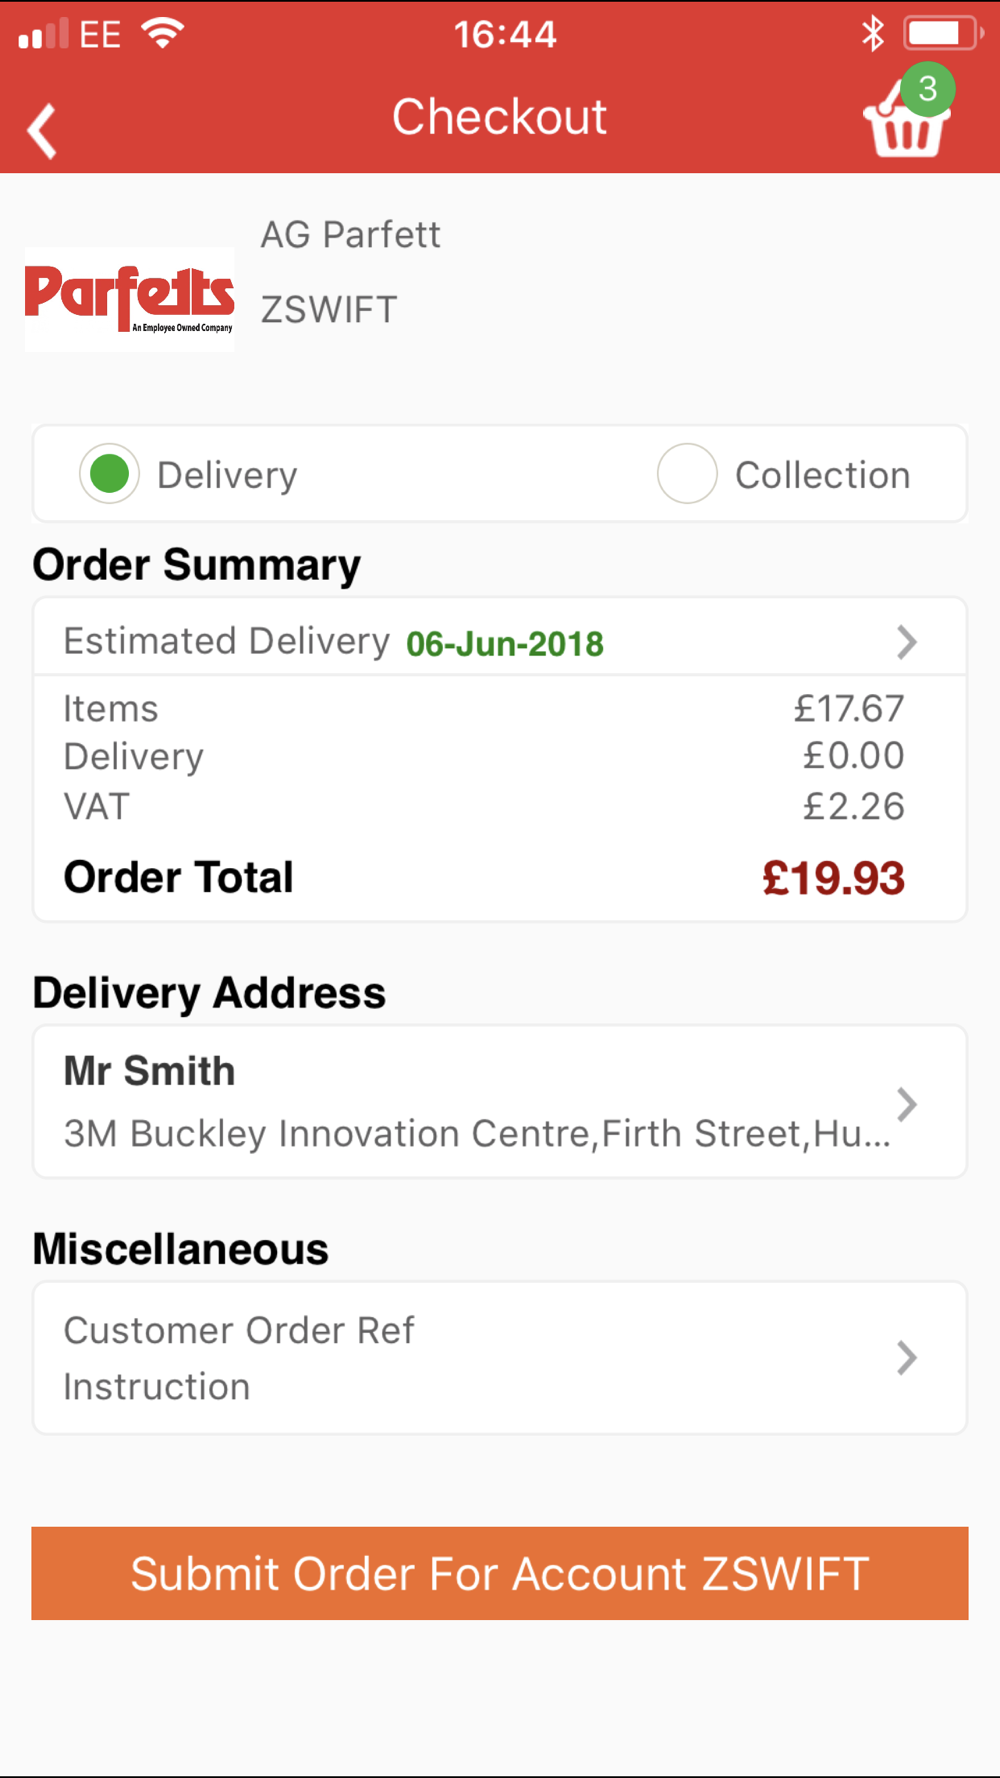The height and width of the screenshot is (1778, 1000).
Task: Tap the battery indicator icon
Action: (x=943, y=33)
